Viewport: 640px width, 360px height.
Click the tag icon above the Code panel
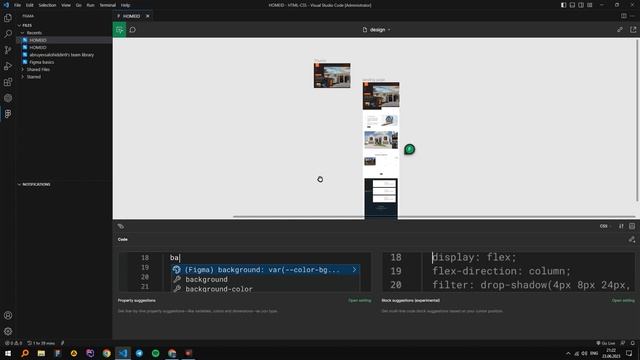pos(120,226)
